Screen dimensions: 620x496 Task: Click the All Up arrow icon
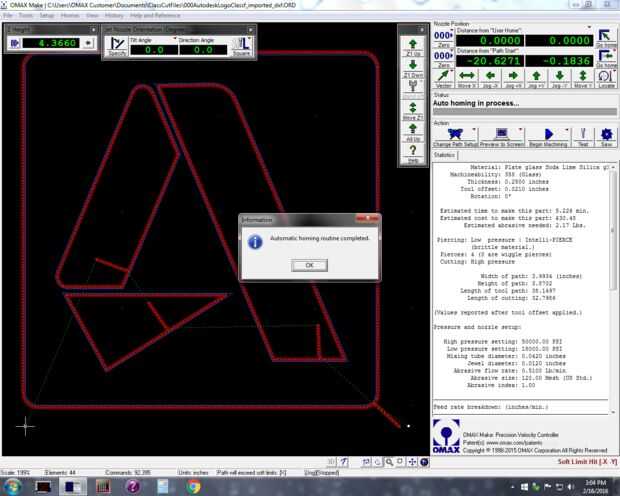[413, 132]
